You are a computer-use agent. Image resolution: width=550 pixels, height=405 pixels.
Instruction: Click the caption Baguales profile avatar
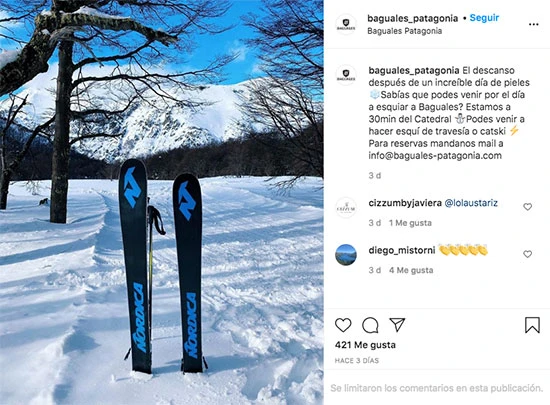pos(346,75)
